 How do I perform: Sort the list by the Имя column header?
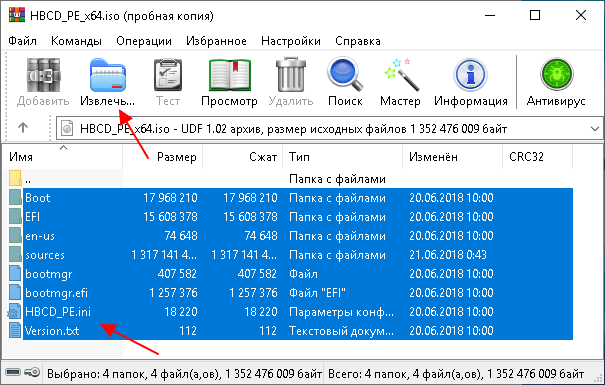point(64,157)
